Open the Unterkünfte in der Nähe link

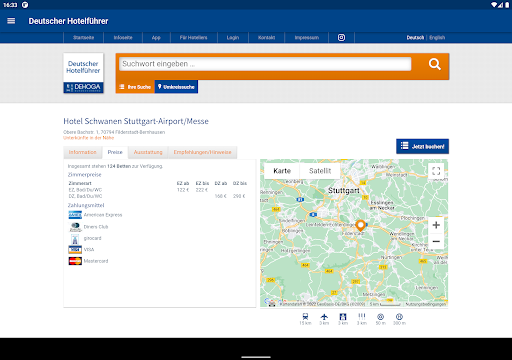point(89,138)
